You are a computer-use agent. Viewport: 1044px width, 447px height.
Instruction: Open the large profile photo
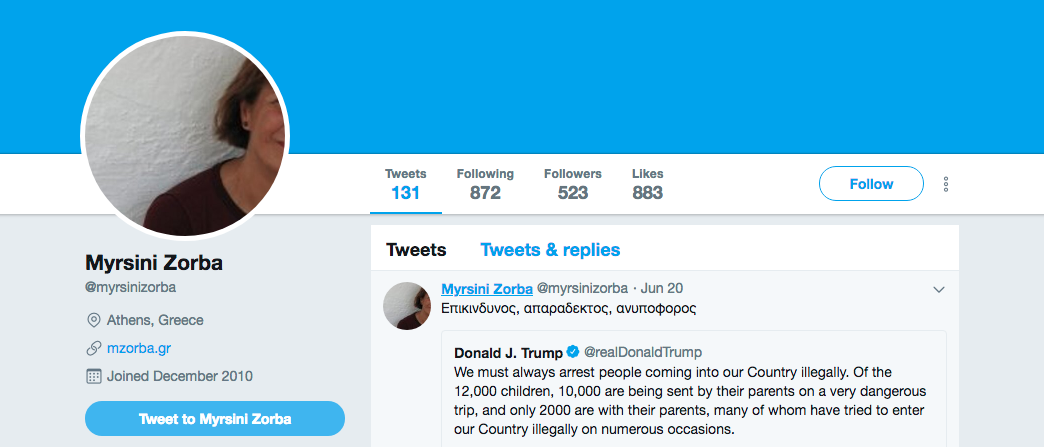(x=184, y=134)
